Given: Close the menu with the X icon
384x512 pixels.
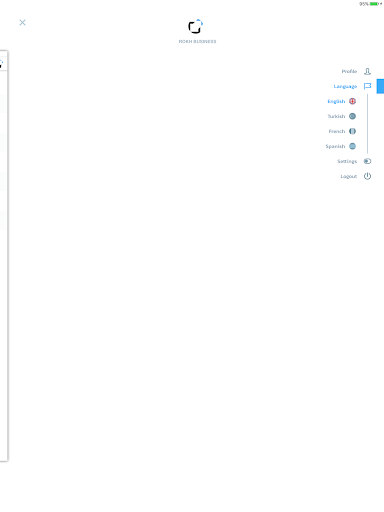Looking at the screenshot, I should [22, 22].
